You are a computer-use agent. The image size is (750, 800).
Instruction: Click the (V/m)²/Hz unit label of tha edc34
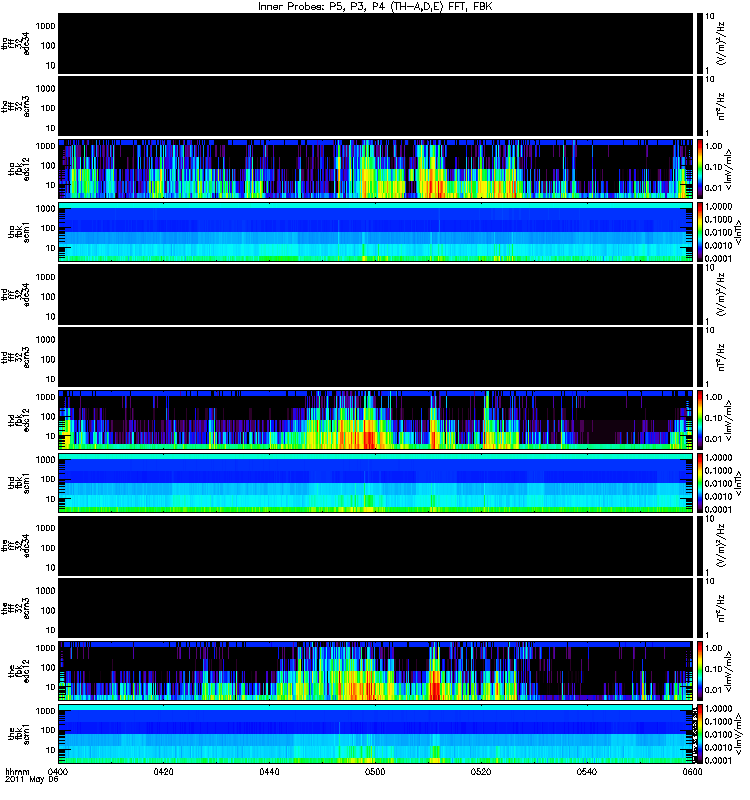coord(721,43)
